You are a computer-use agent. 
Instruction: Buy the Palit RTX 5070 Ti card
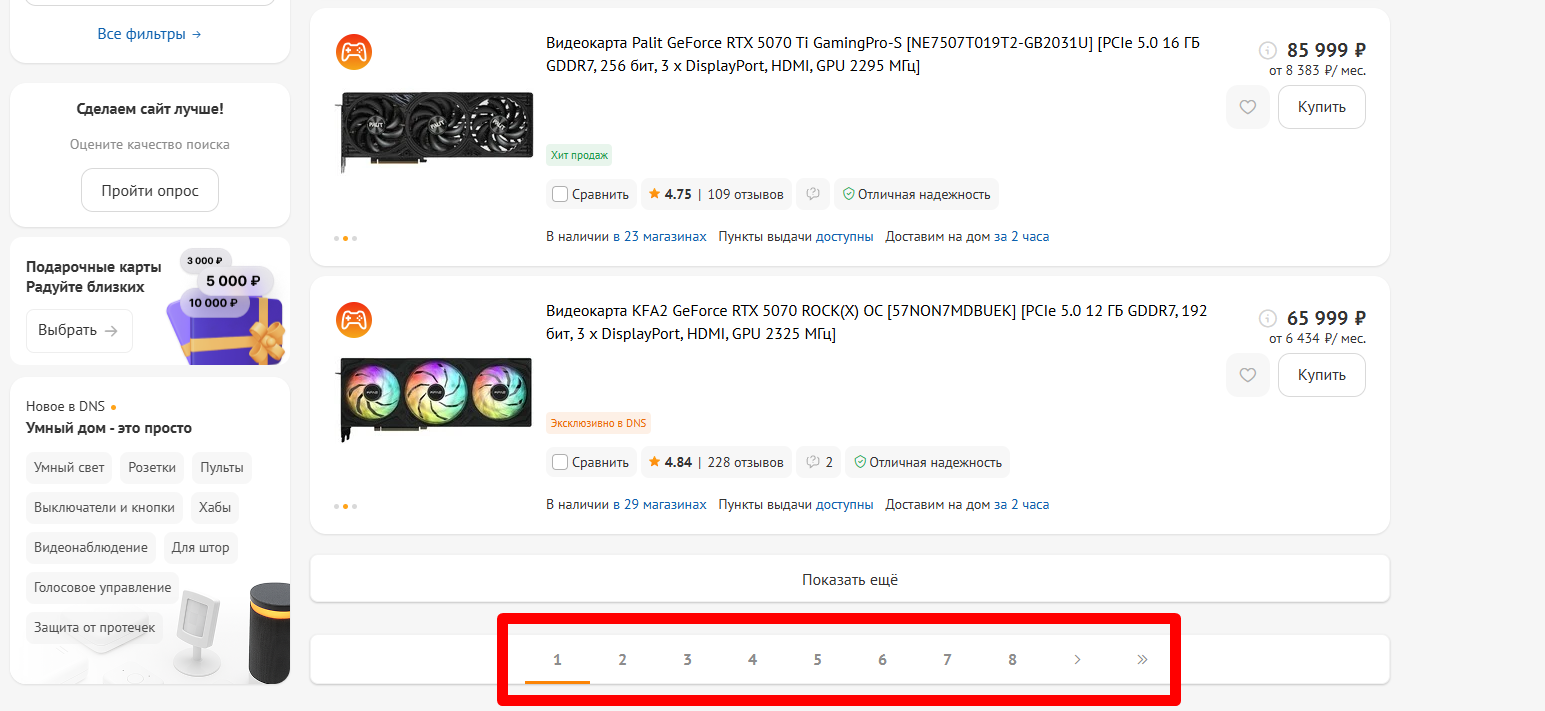[x=1321, y=107]
